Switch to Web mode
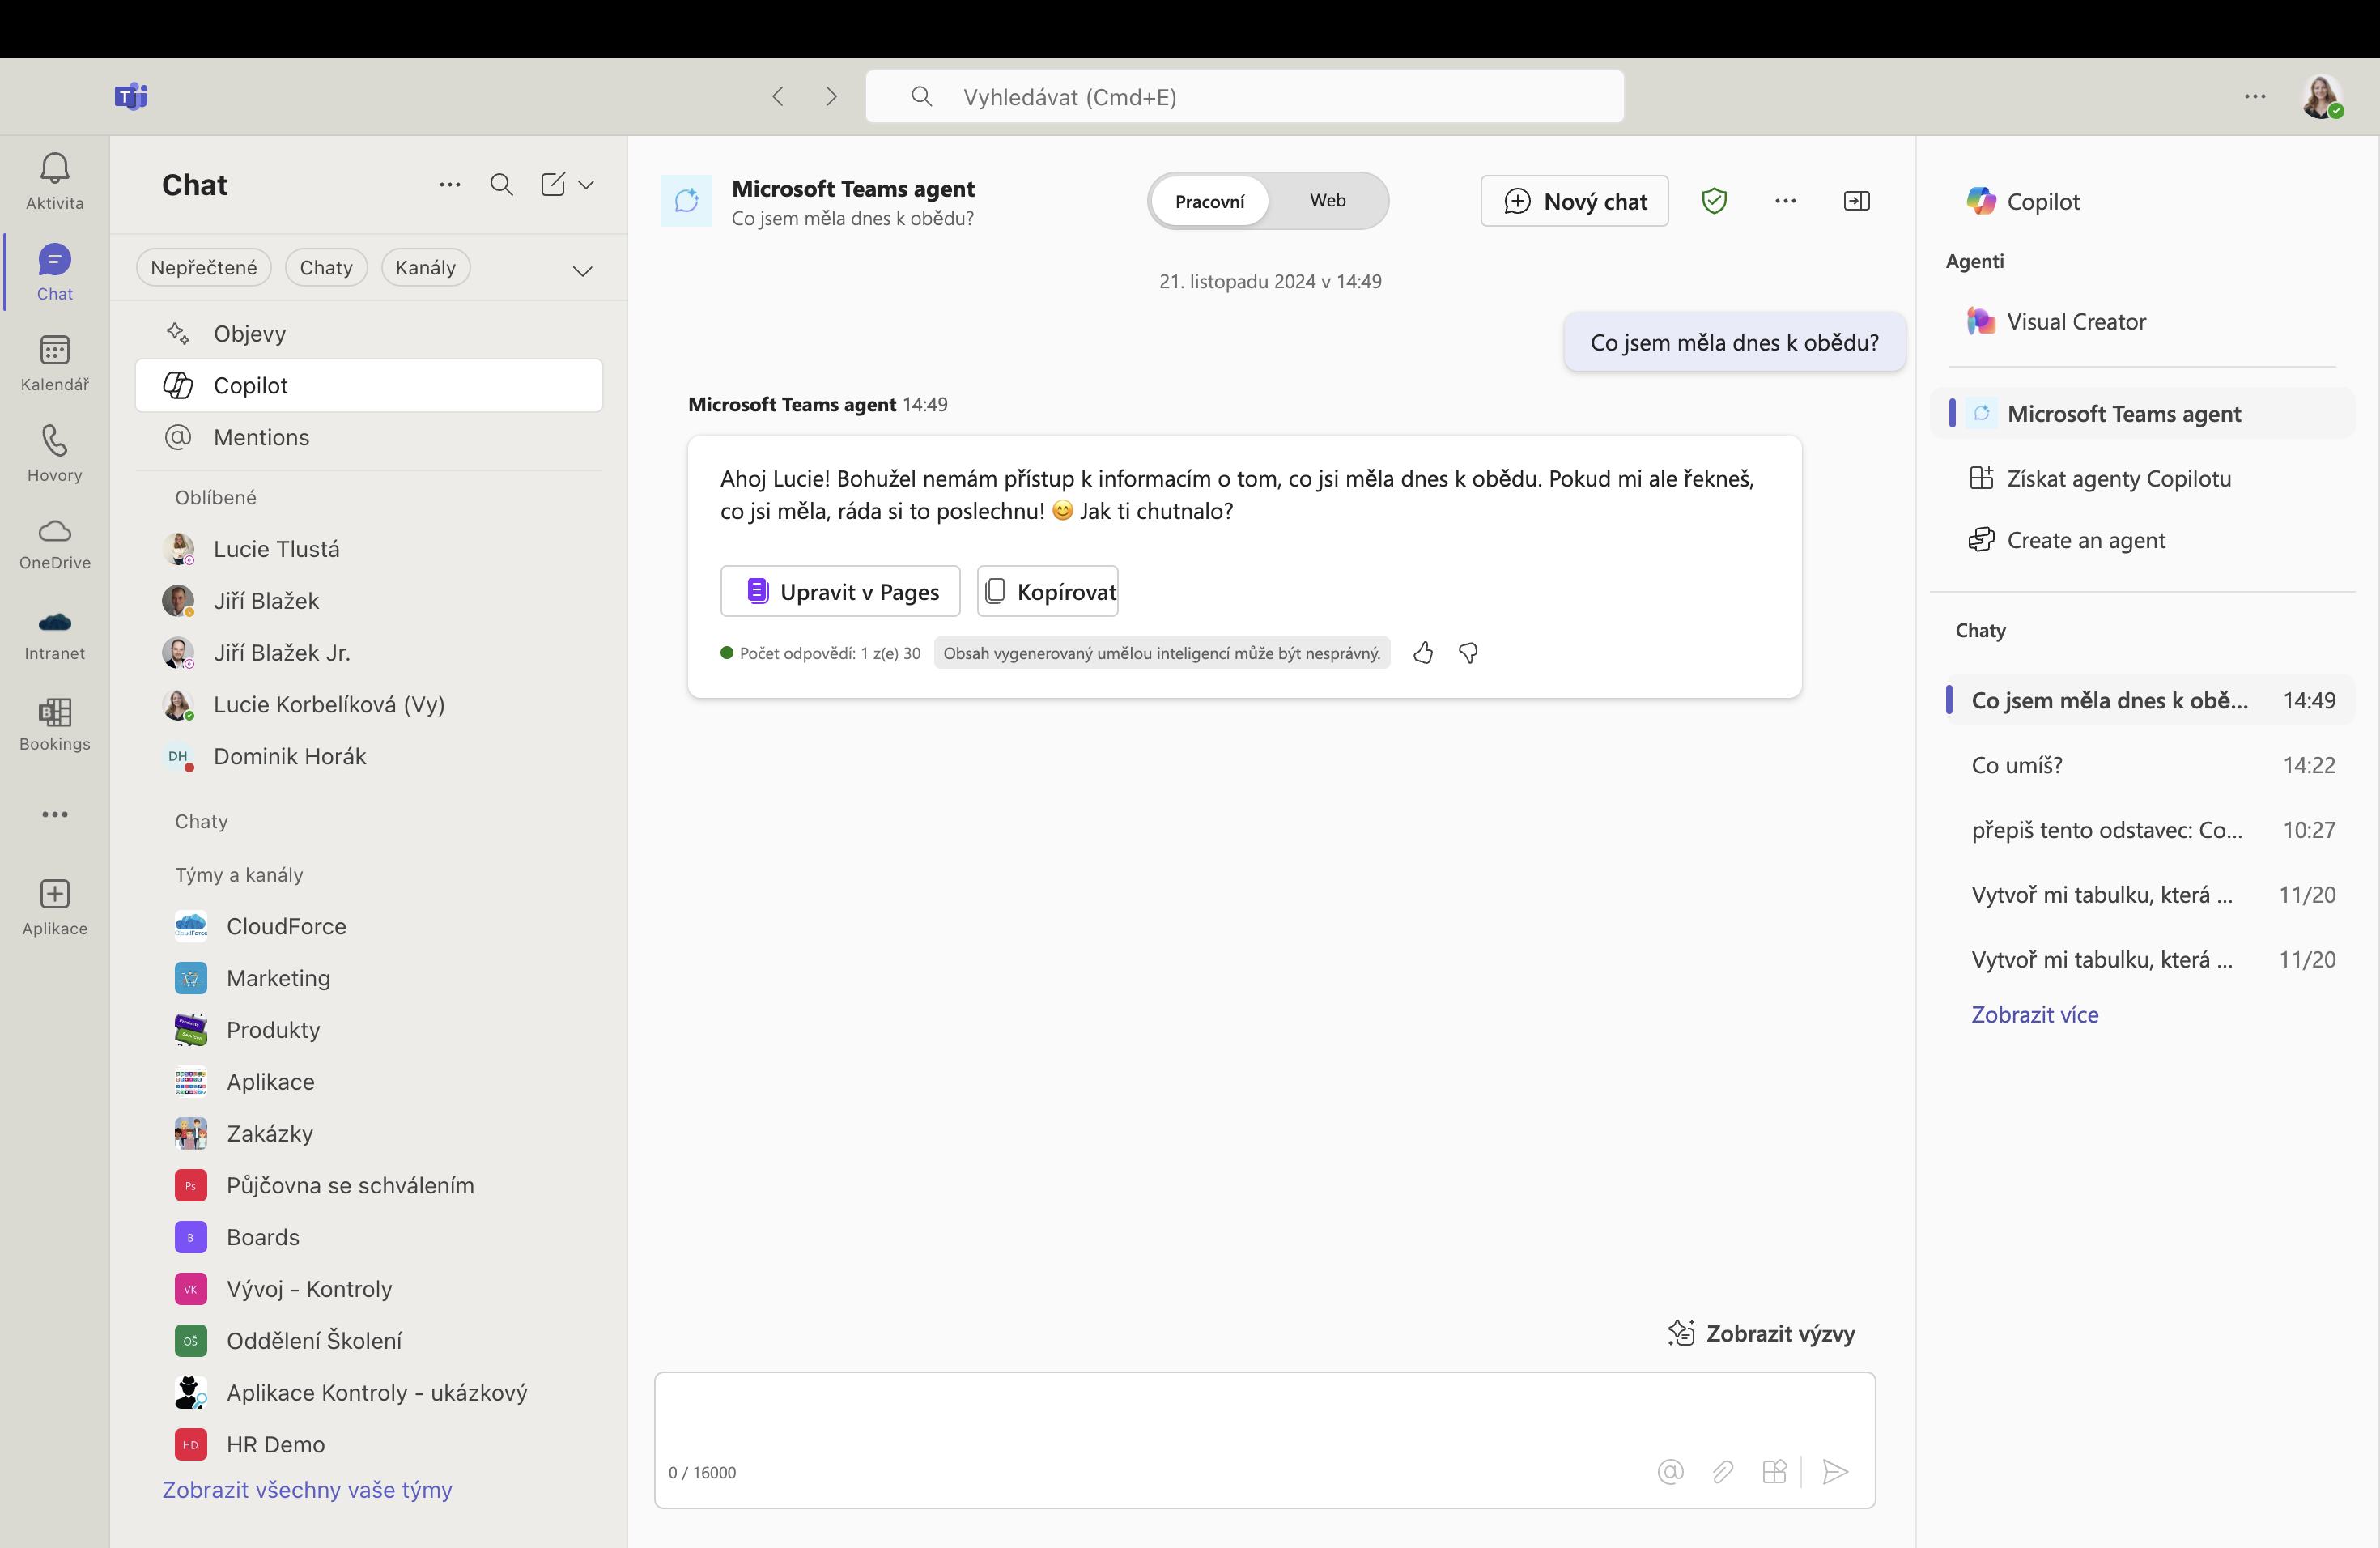Image resolution: width=2380 pixels, height=1548 pixels. tap(1328, 201)
